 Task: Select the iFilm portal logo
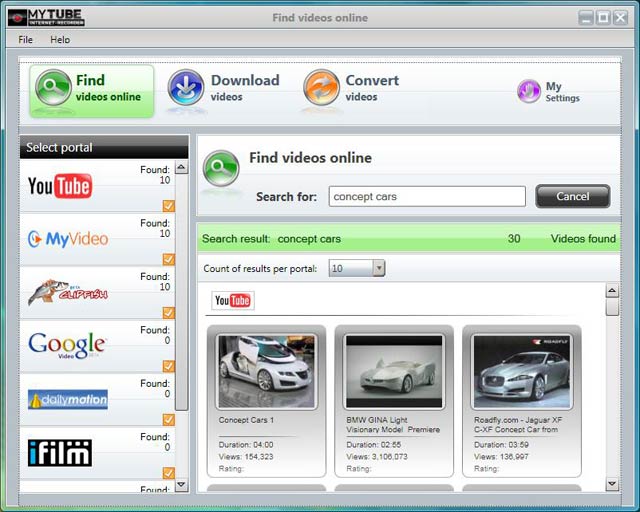(60, 453)
